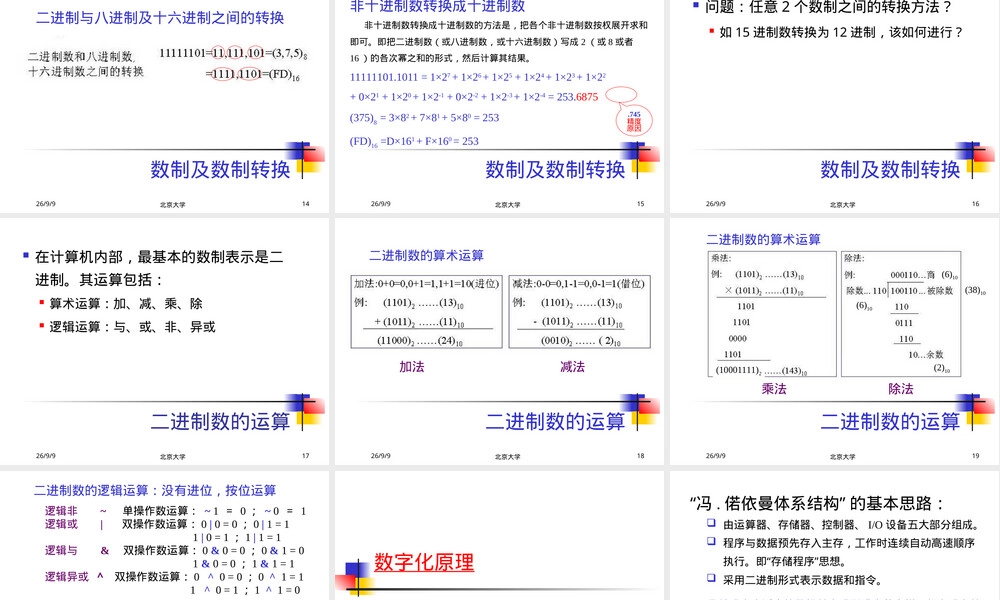Click bullet 由运算器、存储器、控制器、I/O 设备五大部分组成
This screenshot has width=1000, height=600.
(851, 525)
